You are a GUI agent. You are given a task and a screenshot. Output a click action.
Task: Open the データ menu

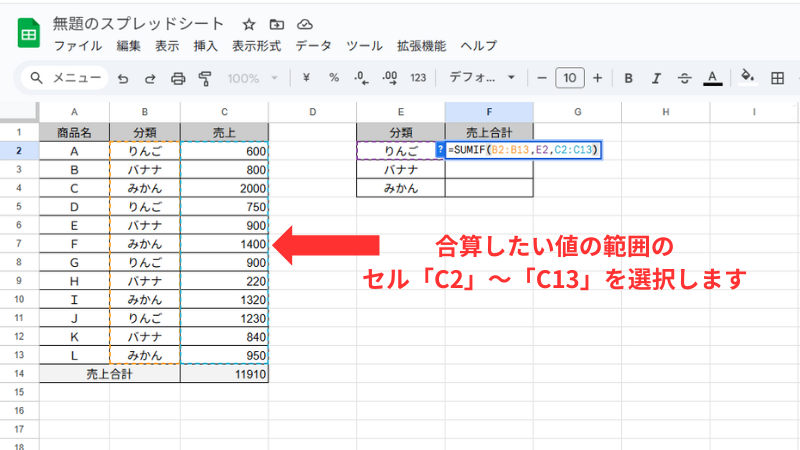point(313,46)
